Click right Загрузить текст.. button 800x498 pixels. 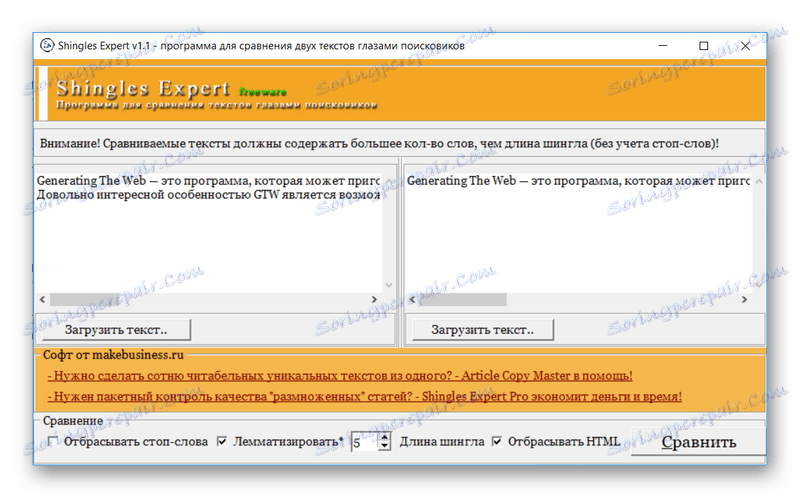pos(483,330)
